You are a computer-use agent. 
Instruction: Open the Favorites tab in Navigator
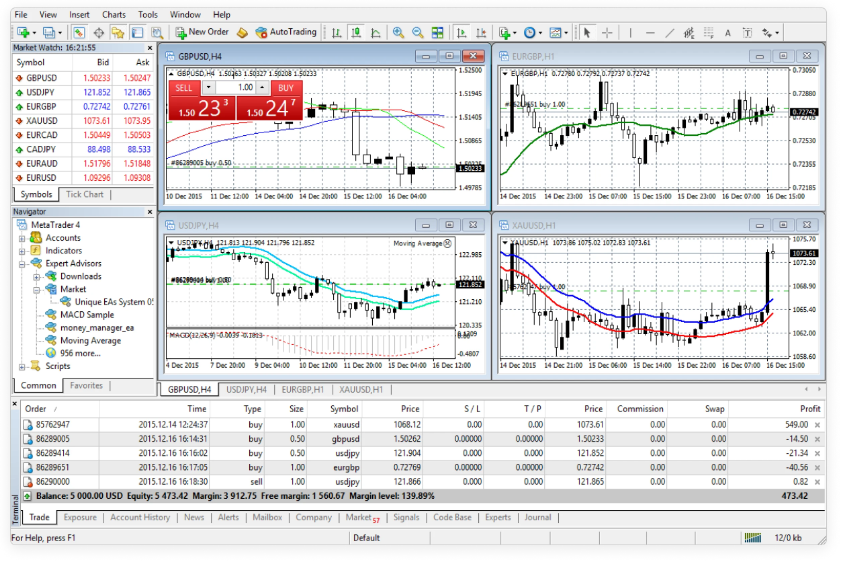coord(86,386)
